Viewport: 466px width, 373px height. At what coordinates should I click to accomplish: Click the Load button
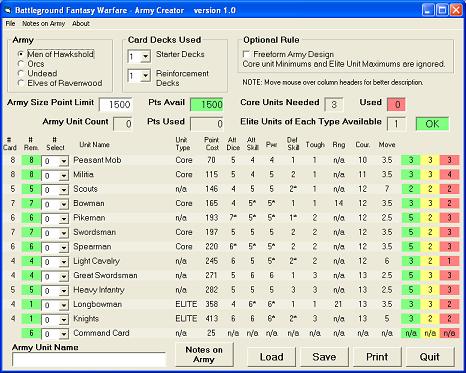point(272,357)
